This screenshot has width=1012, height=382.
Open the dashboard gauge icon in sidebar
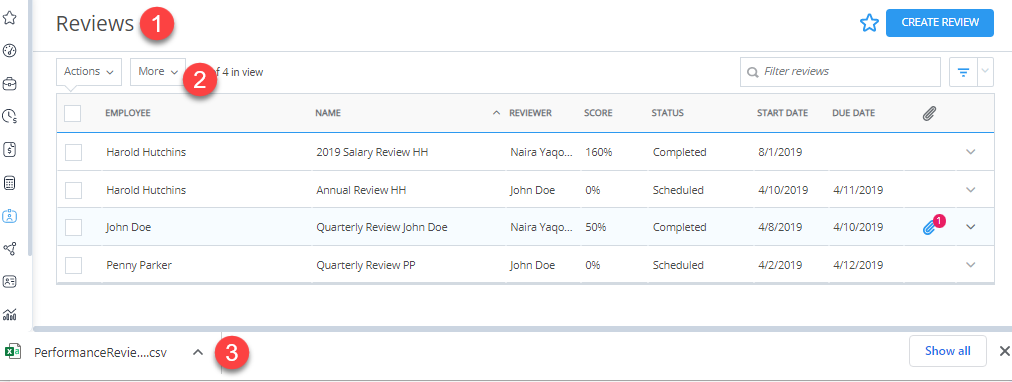tap(9, 51)
